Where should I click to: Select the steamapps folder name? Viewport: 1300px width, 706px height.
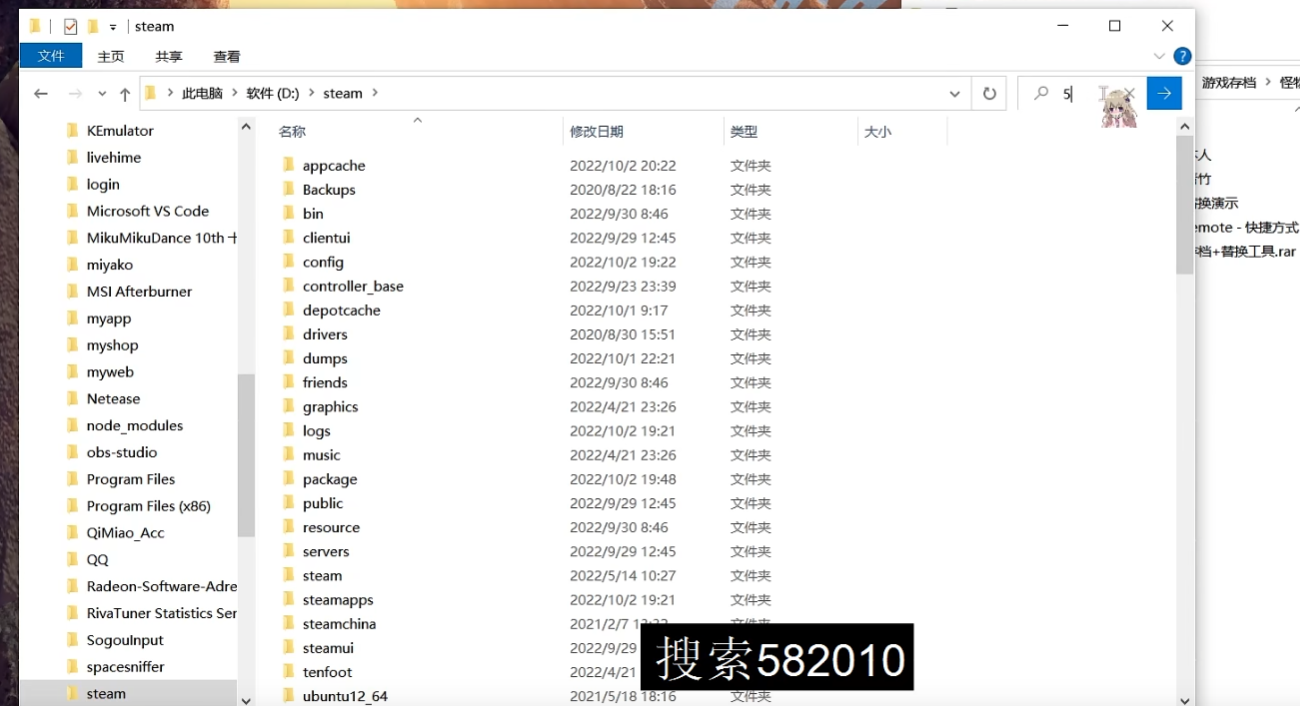(x=338, y=599)
